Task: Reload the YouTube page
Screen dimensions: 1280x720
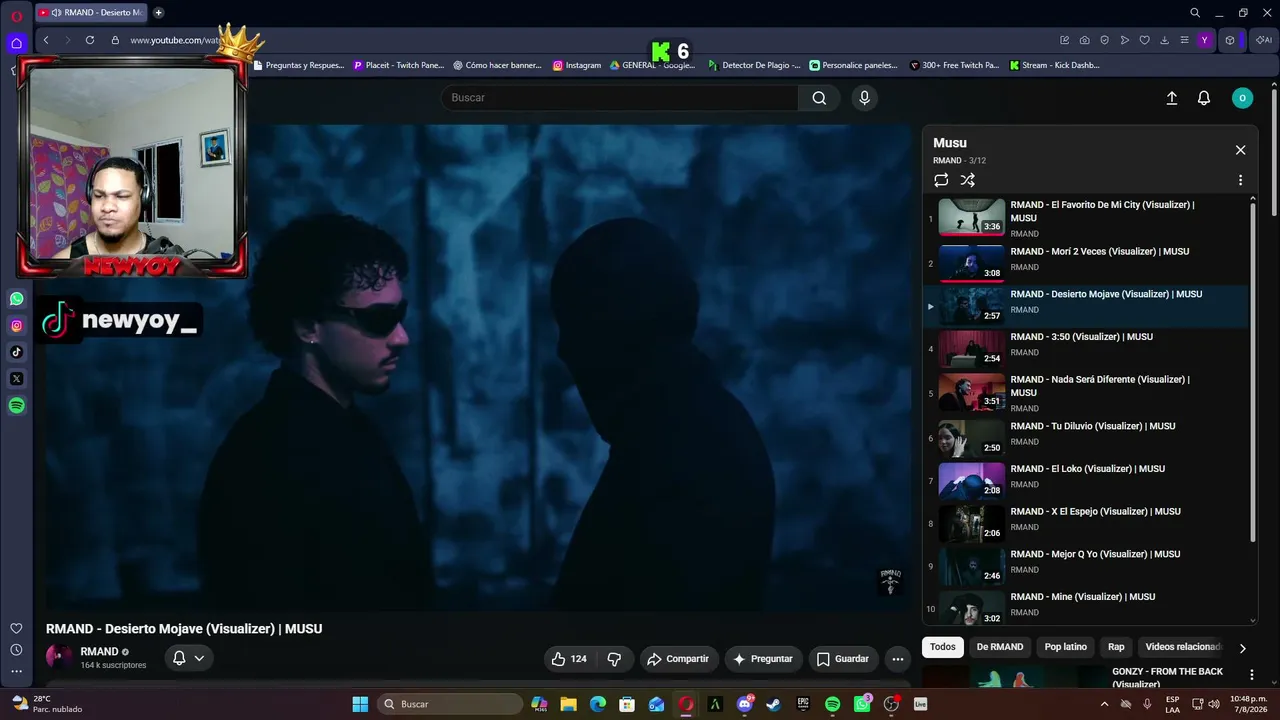Action: (90, 40)
